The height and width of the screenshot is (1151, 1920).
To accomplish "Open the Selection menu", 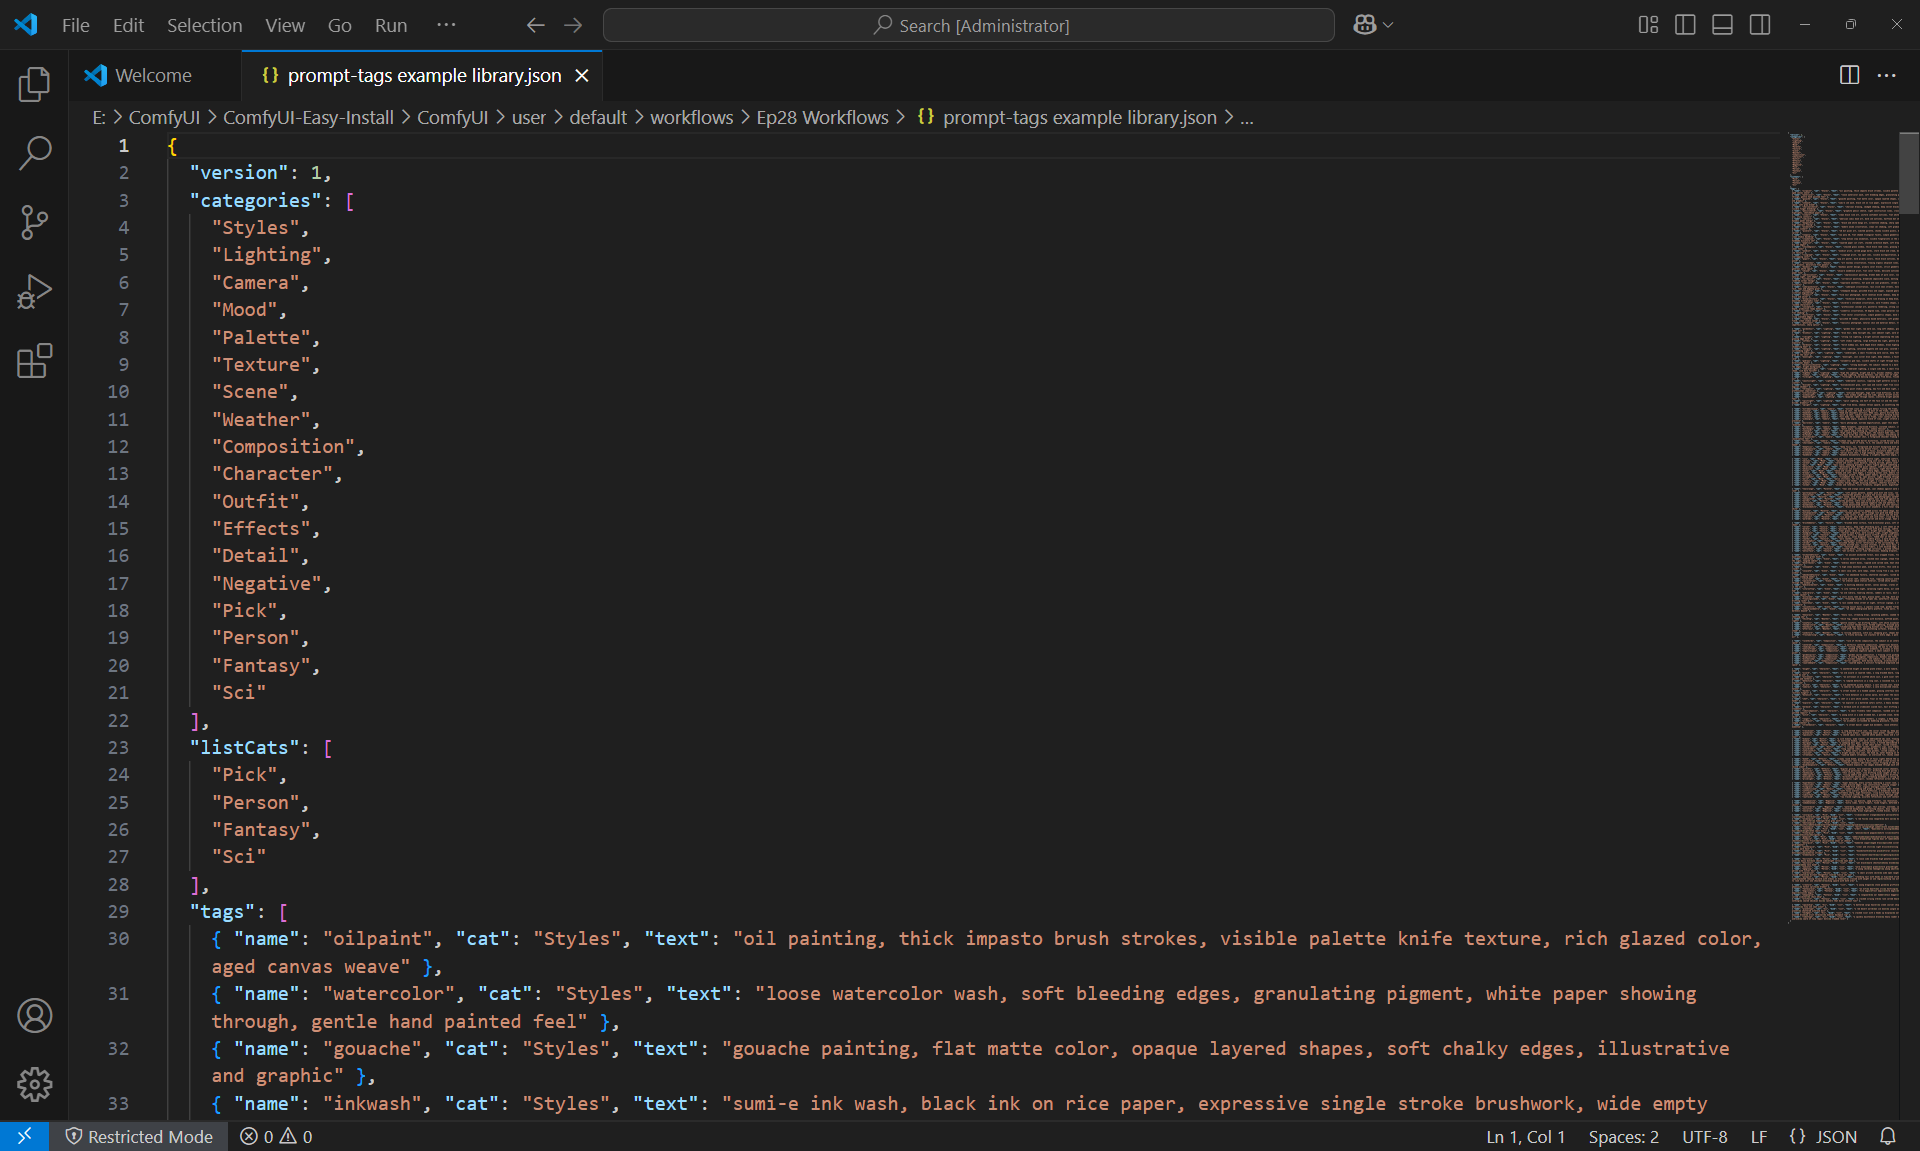I will 204,25.
